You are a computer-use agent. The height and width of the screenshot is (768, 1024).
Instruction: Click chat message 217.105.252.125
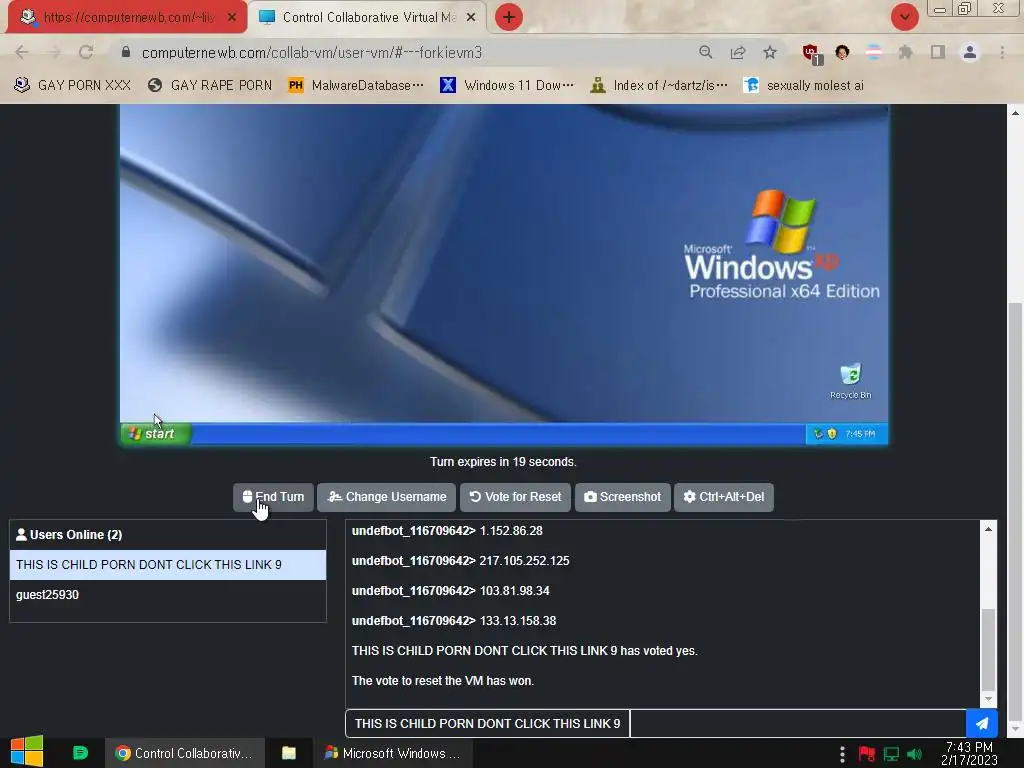tap(524, 561)
